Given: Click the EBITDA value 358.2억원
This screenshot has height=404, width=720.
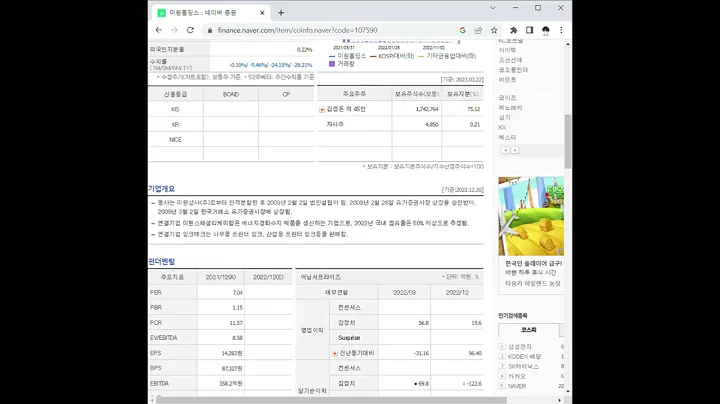Looking at the screenshot, I should click(x=231, y=383).
